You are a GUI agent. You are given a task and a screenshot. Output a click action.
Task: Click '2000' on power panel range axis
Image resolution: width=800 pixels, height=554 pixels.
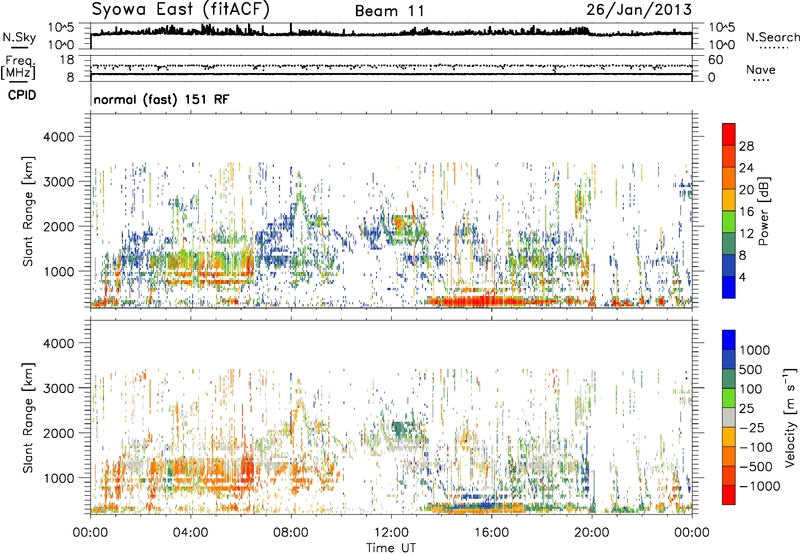coord(58,227)
